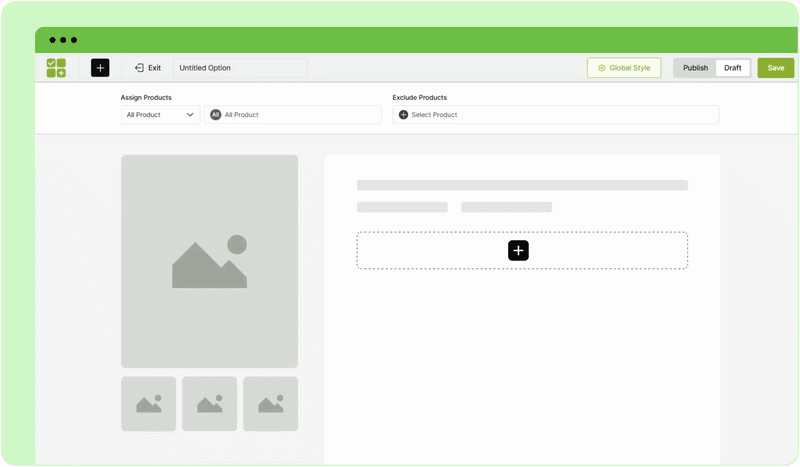Viewport: 800px width, 467px height.
Task: Switch status to Publish
Action: tap(695, 68)
